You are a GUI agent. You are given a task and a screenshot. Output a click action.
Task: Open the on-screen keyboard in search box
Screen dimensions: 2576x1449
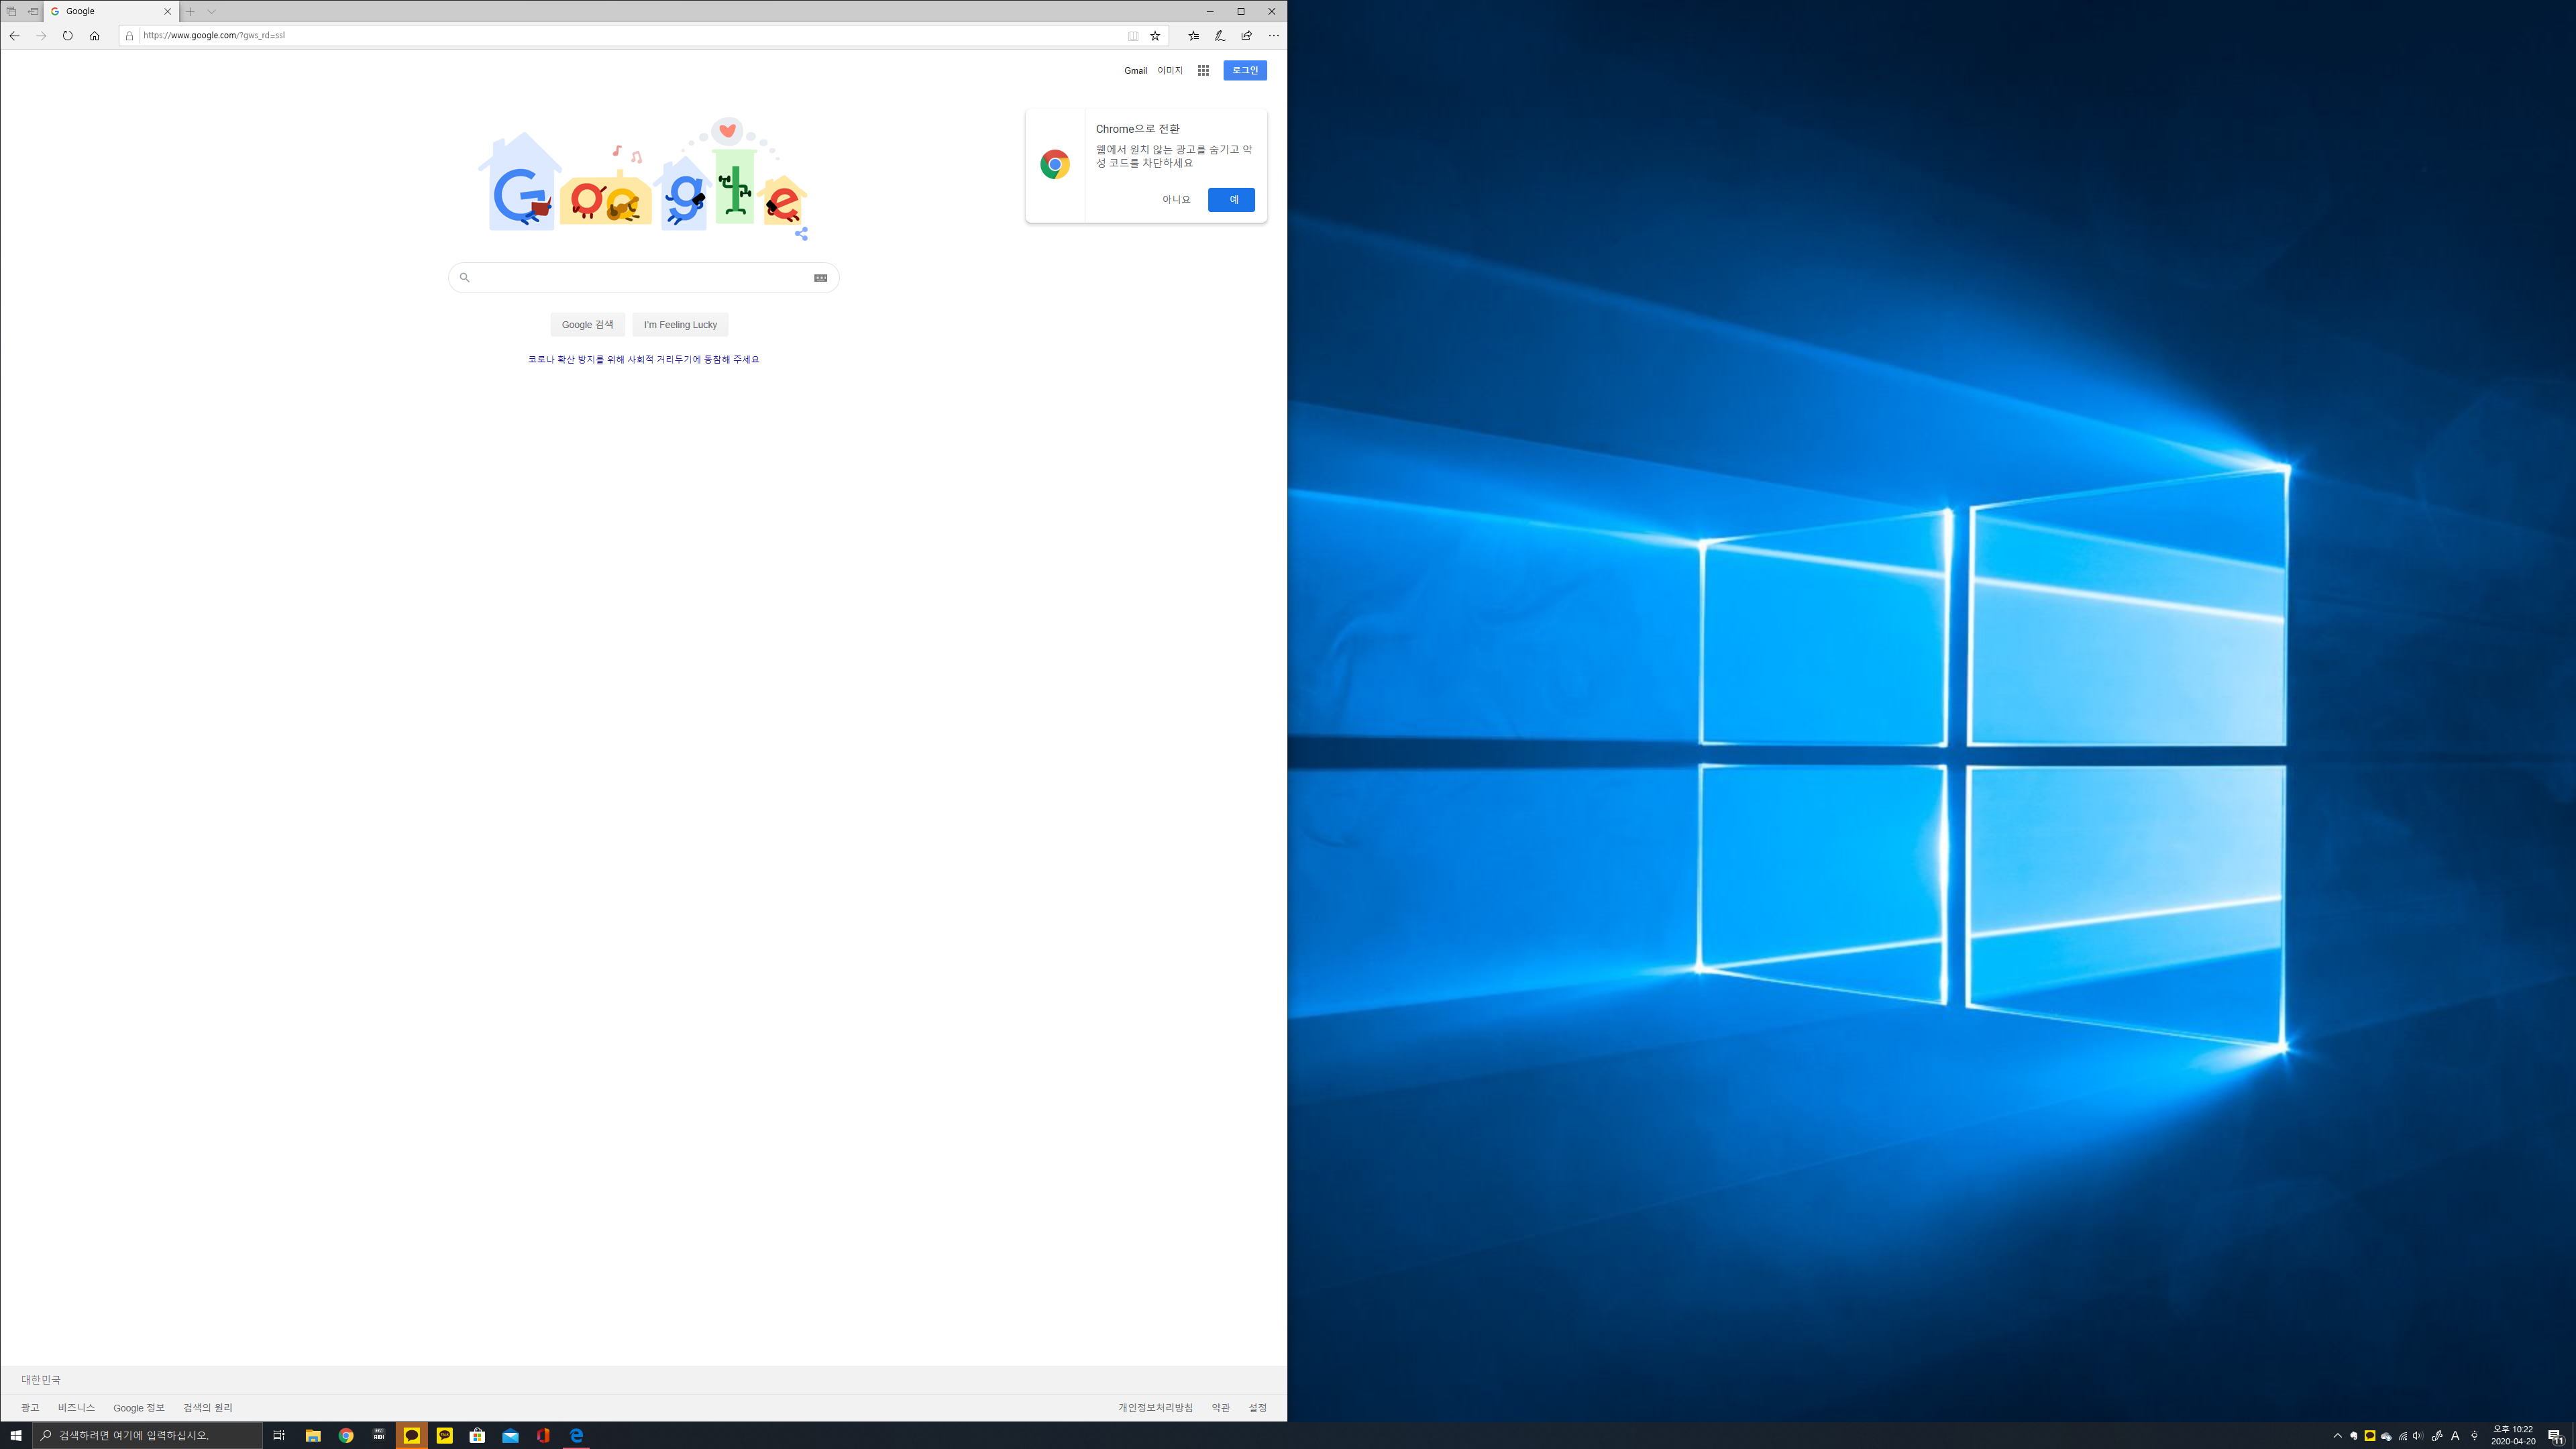(820, 278)
